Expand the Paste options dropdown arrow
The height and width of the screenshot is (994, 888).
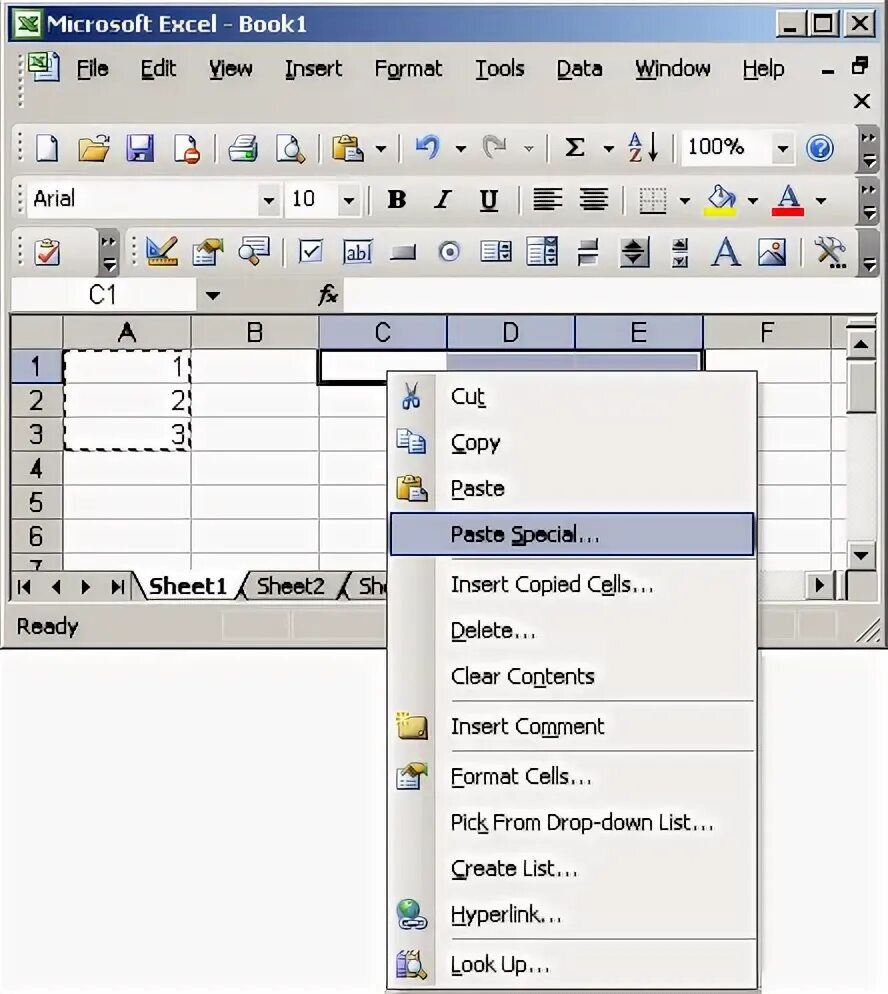coord(380,149)
